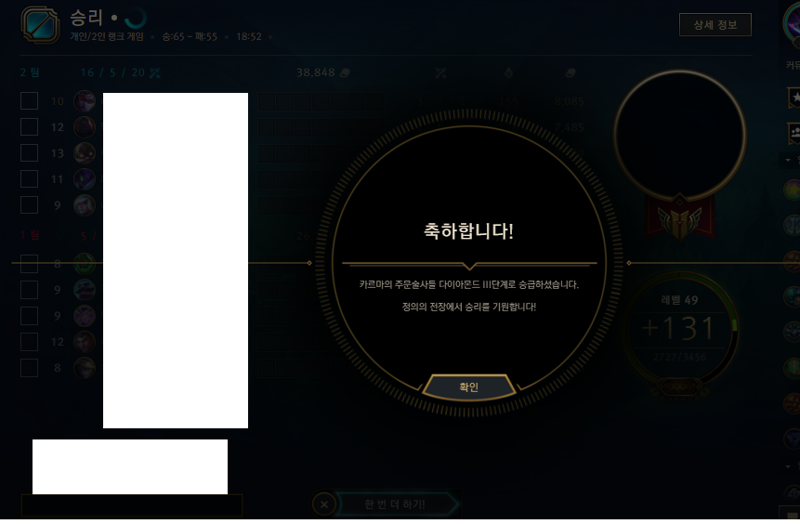Tick the checkbox for the level 11 player in 2팀
The height and width of the screenshot is (524, 800).
[x=29, y=179]
